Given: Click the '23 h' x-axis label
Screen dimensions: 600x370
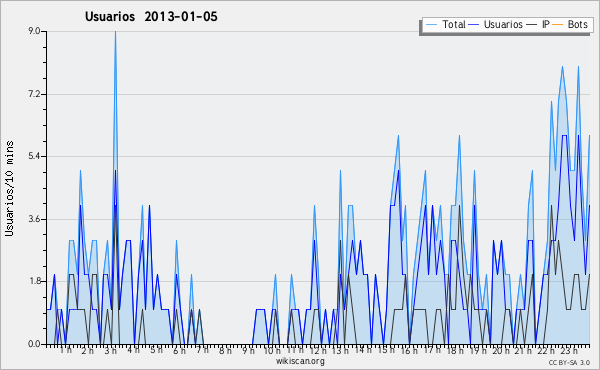Looking at the screenshot, I should pos(569,350).
